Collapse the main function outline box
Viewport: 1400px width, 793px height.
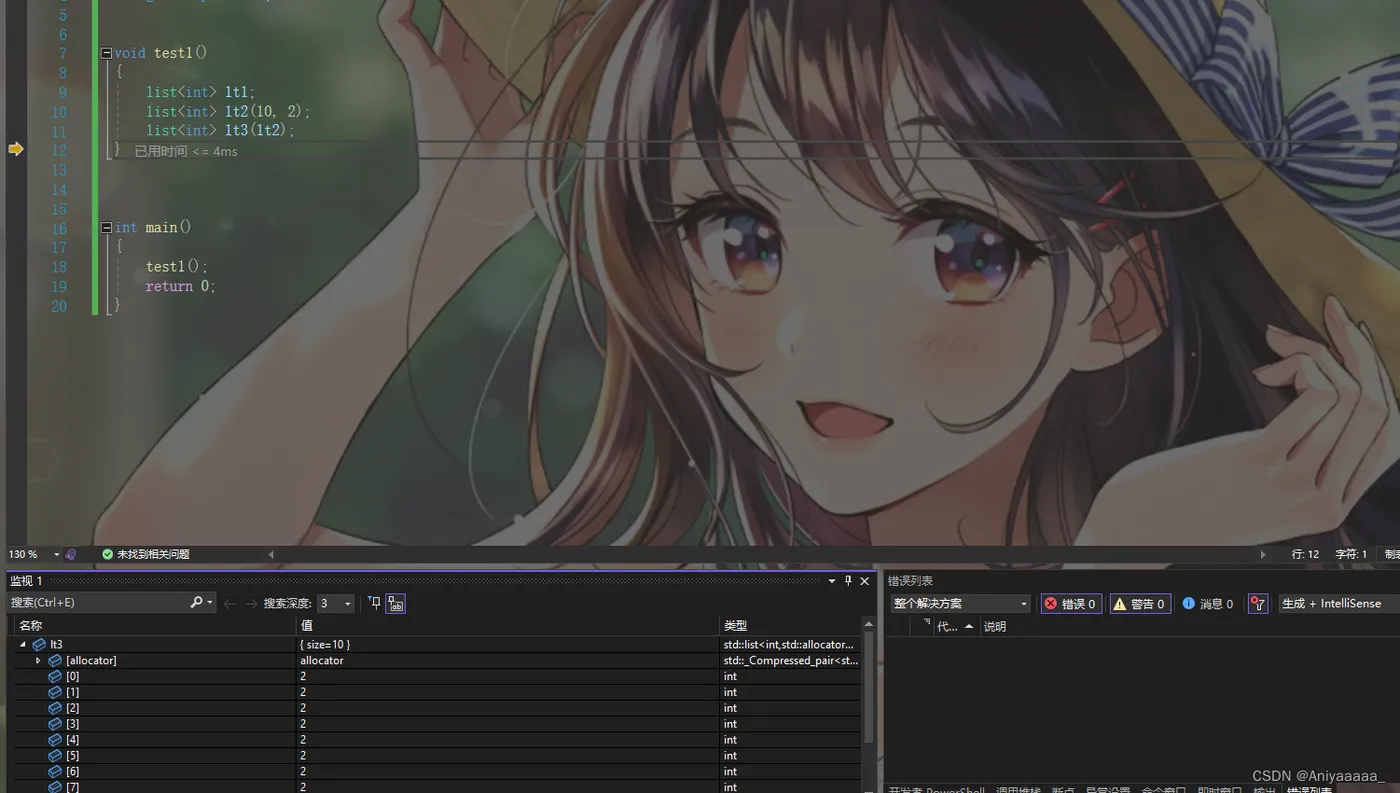point(106,228)
